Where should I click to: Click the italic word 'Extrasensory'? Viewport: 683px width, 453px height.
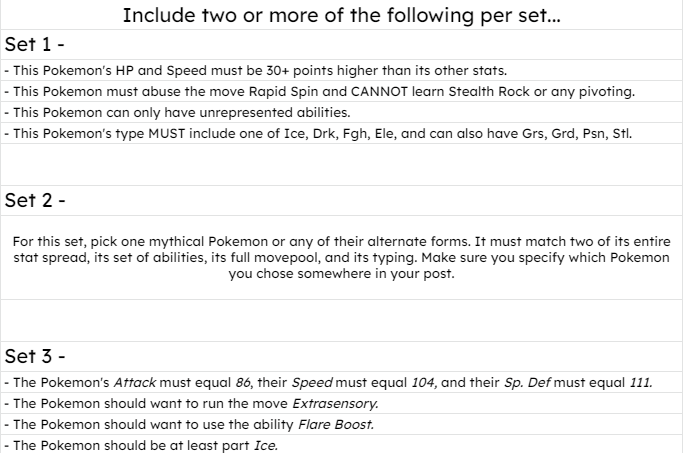[x=335, y=403]
